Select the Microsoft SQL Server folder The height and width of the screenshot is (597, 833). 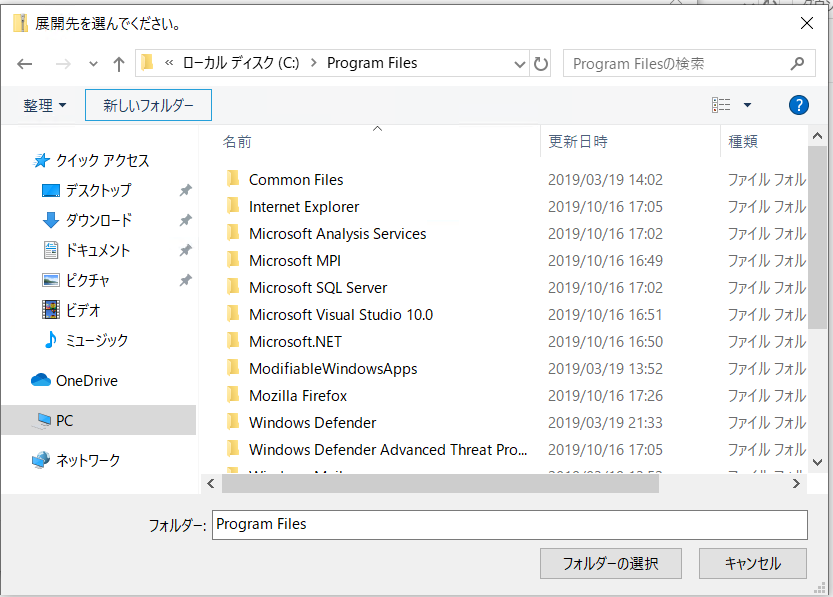[318, 288]
